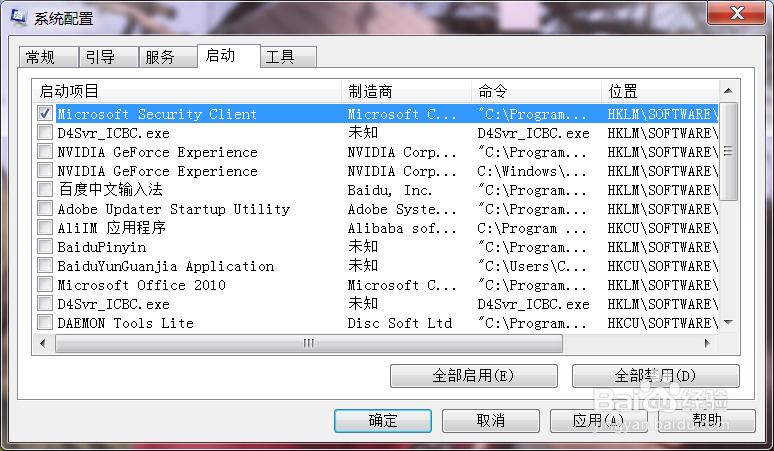Enable 百度中文输入法 startup item
This screenshot has width=774, height=451.
pos(45,189)
